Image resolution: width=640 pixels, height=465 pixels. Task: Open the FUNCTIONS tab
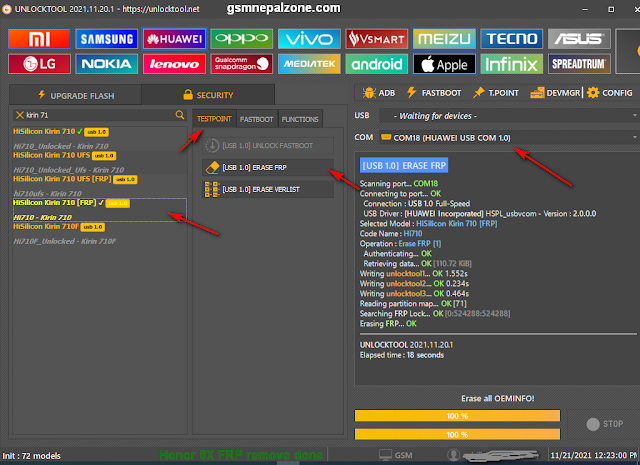tap(300, 119)
